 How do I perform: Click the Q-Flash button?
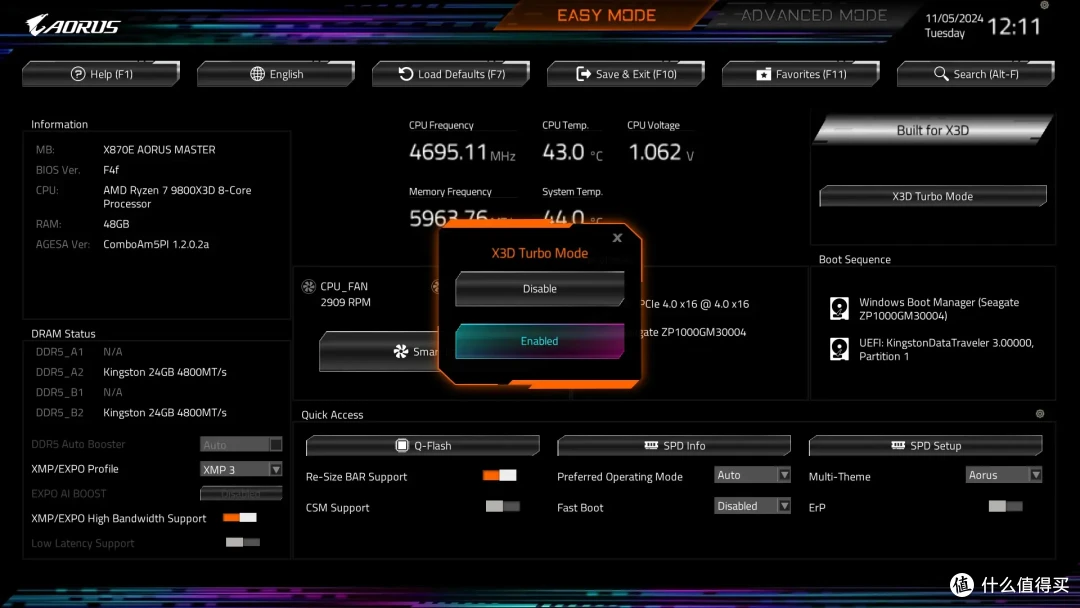(x=423, y=445)
